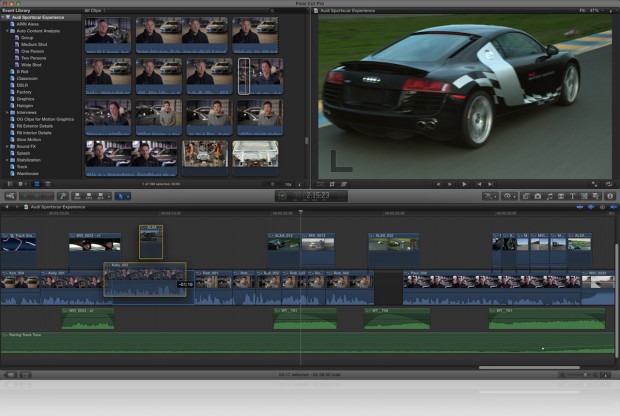Show the Generators browser
The image size is (620, 416).
584,196
